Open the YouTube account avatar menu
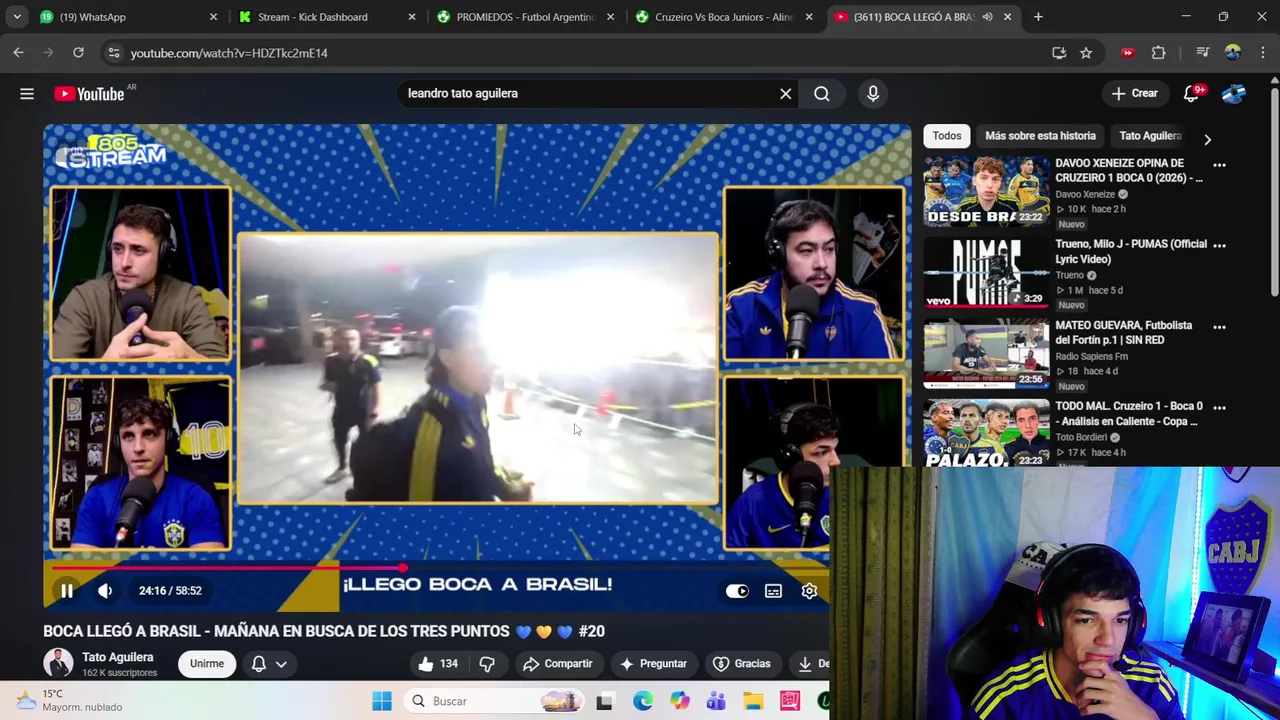The height and width of the screenshot is (720, 1280). tap(1234, 93)
